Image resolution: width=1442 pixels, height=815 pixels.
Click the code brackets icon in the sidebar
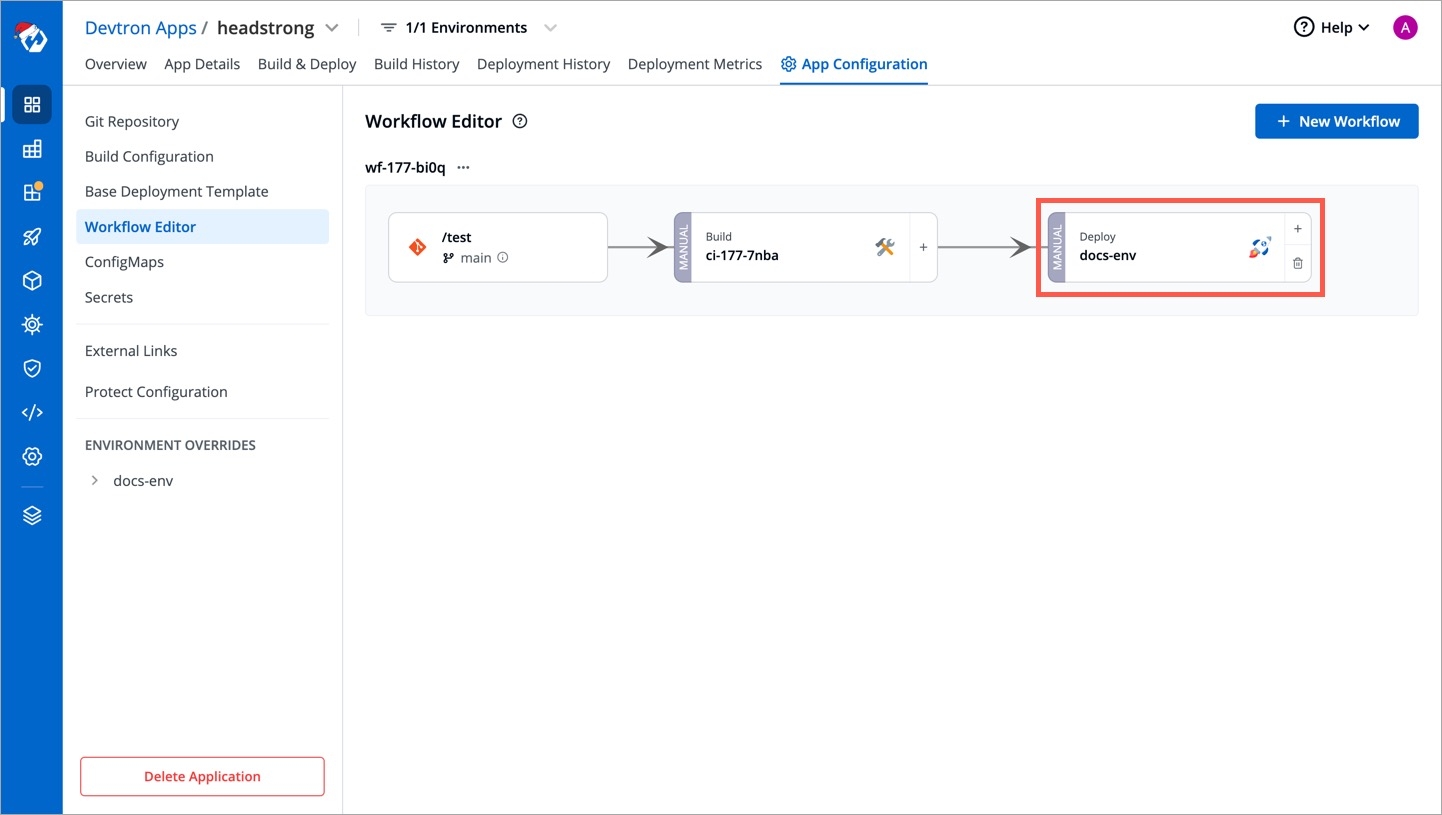(32, 412)
